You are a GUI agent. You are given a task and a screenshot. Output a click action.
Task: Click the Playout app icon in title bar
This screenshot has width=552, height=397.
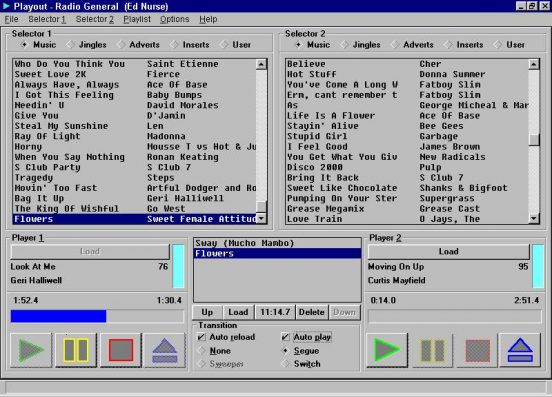pyautogui.click(x=6, y=6)
